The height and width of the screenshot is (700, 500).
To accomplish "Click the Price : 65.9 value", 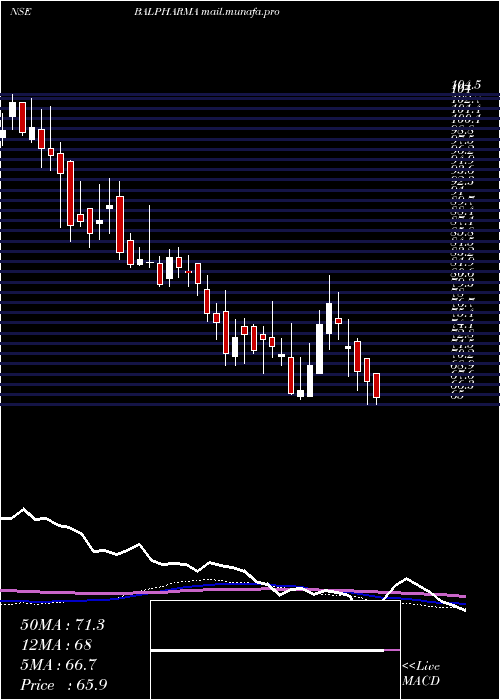I will (x=63, y=685).
